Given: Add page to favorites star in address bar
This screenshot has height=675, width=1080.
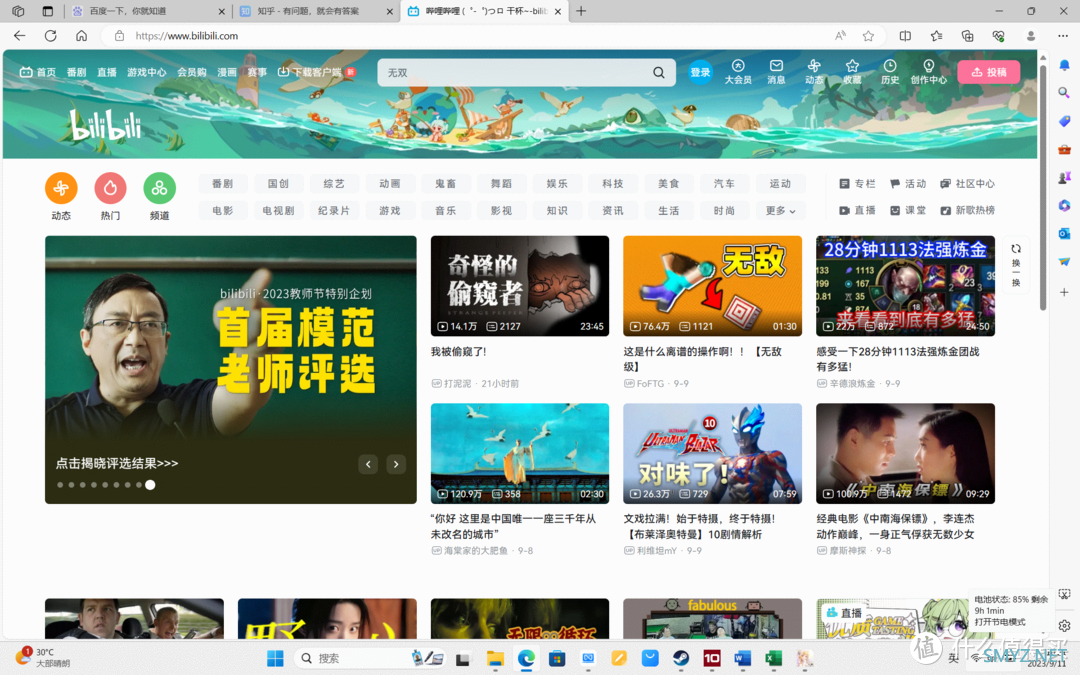Looking at the screenshot, I should tap(868, 36).
